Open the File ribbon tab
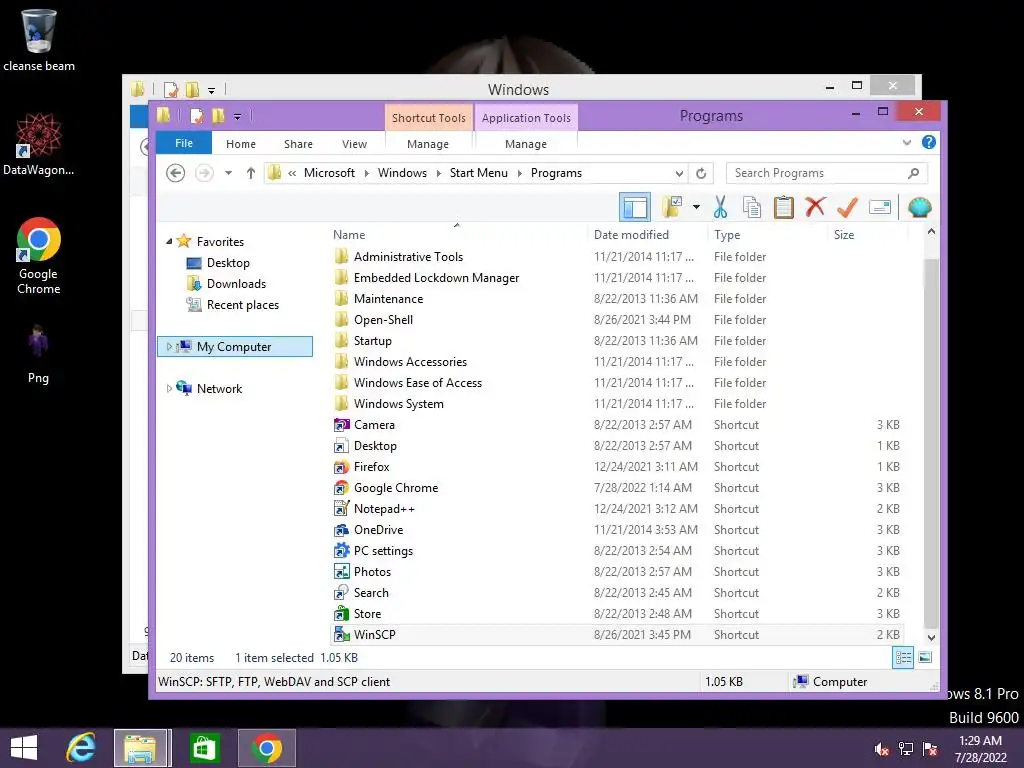1024x768 pixels. pyautogui.click(x=184, y=143)
